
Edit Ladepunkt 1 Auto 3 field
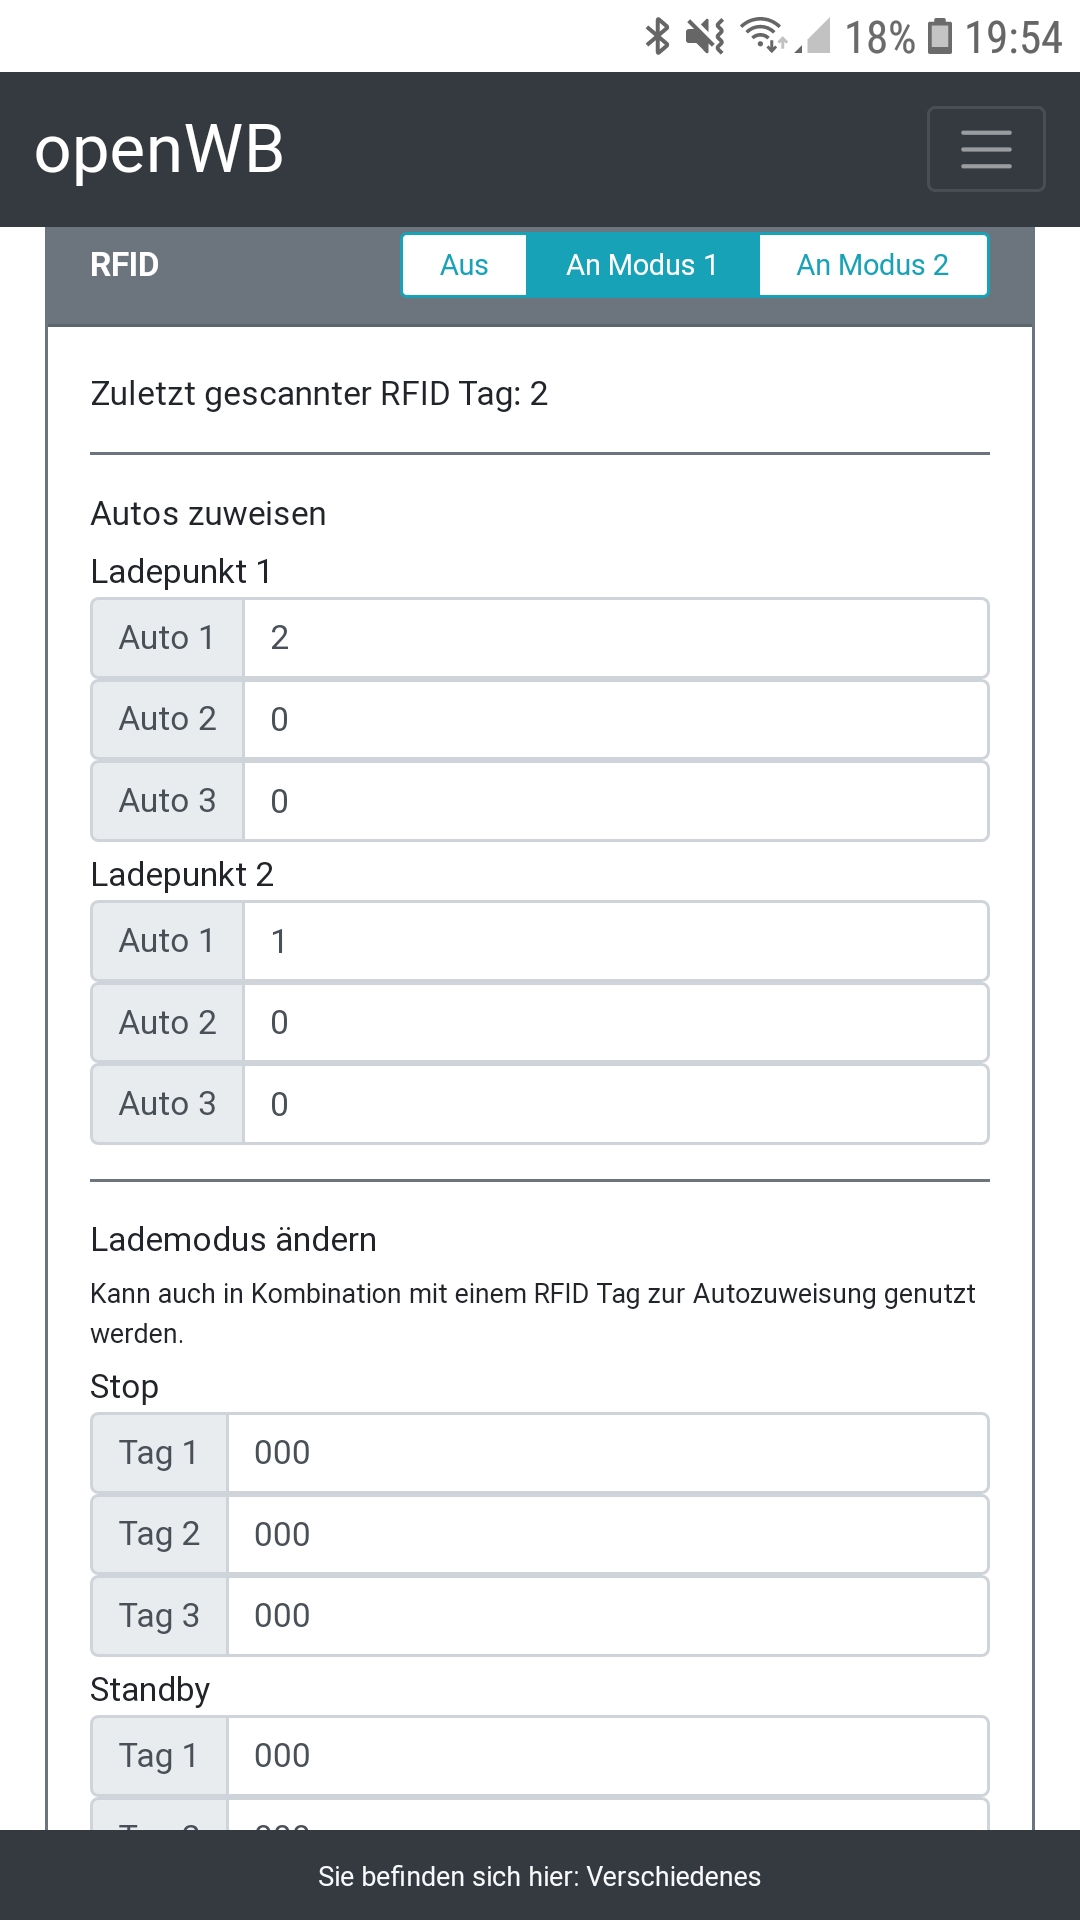(x=615, y=801)
